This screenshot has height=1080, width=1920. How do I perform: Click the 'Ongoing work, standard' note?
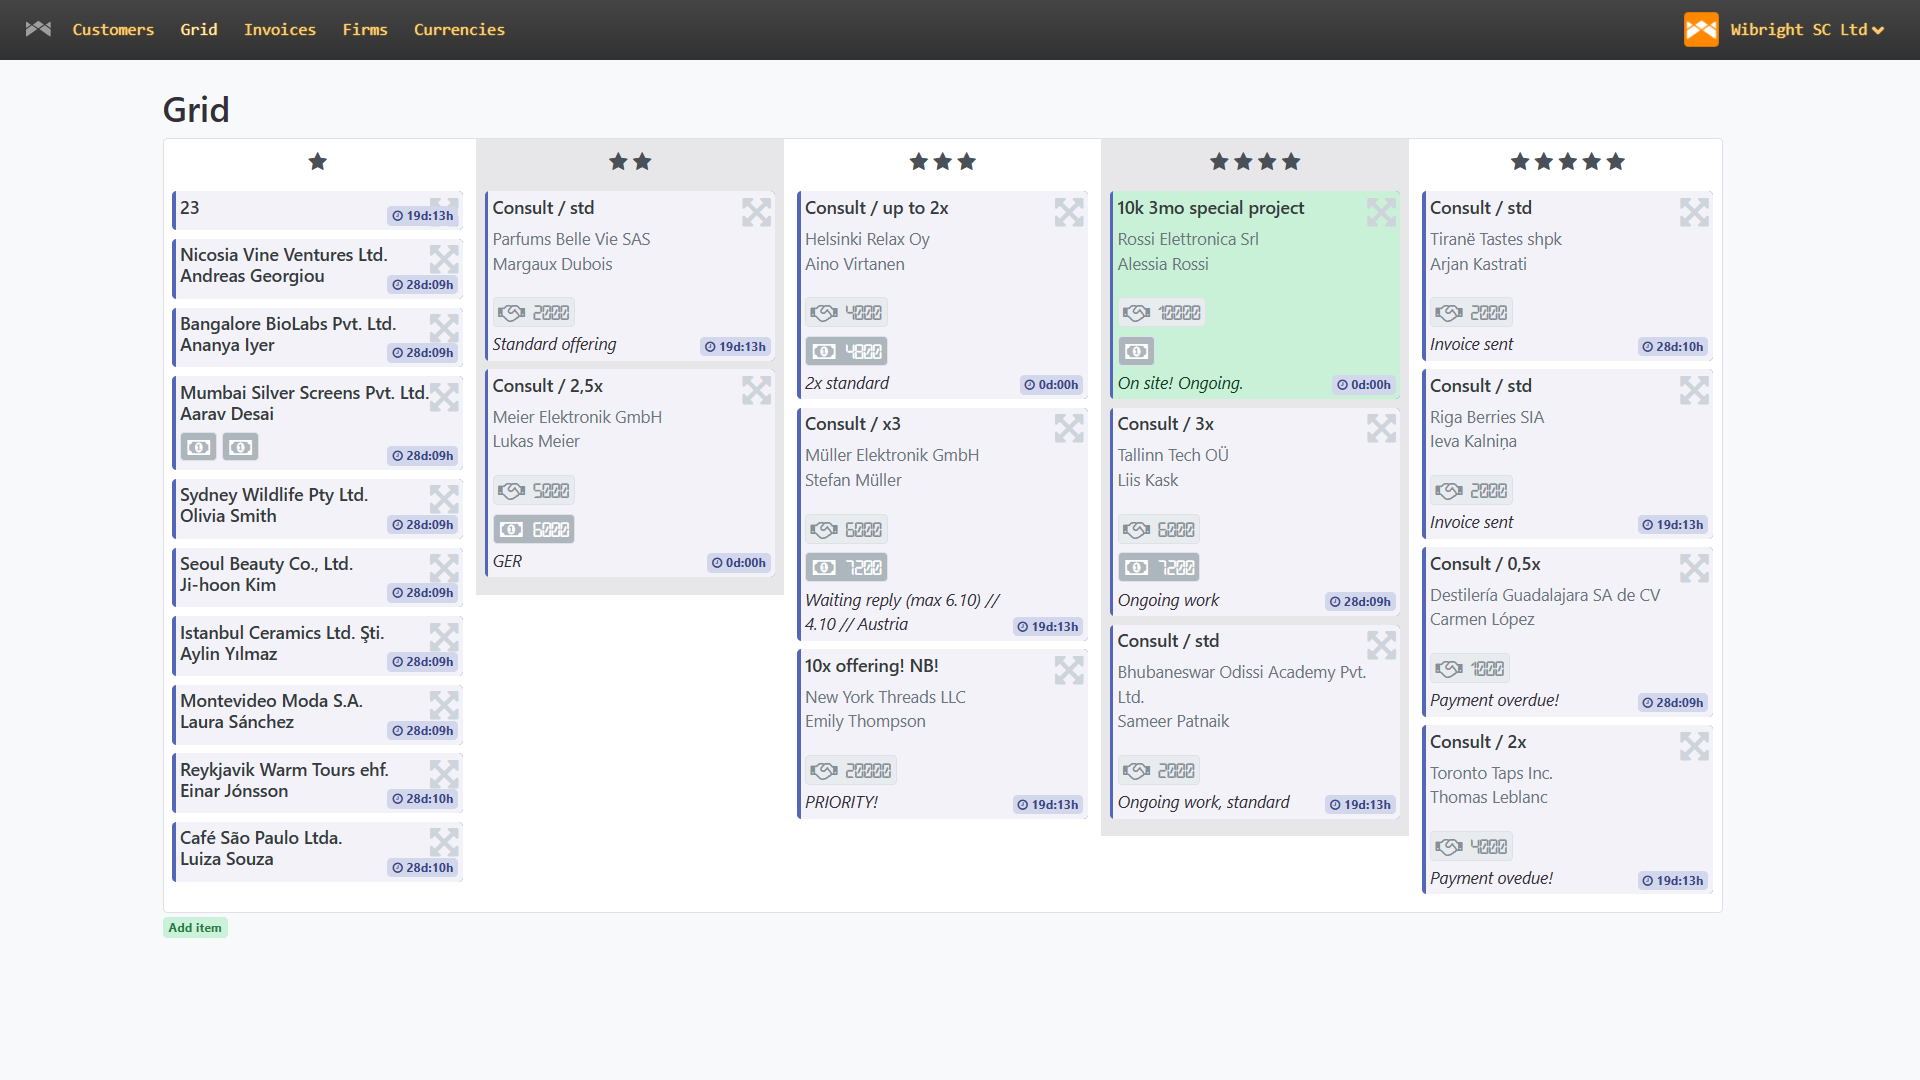(1204, 802)
